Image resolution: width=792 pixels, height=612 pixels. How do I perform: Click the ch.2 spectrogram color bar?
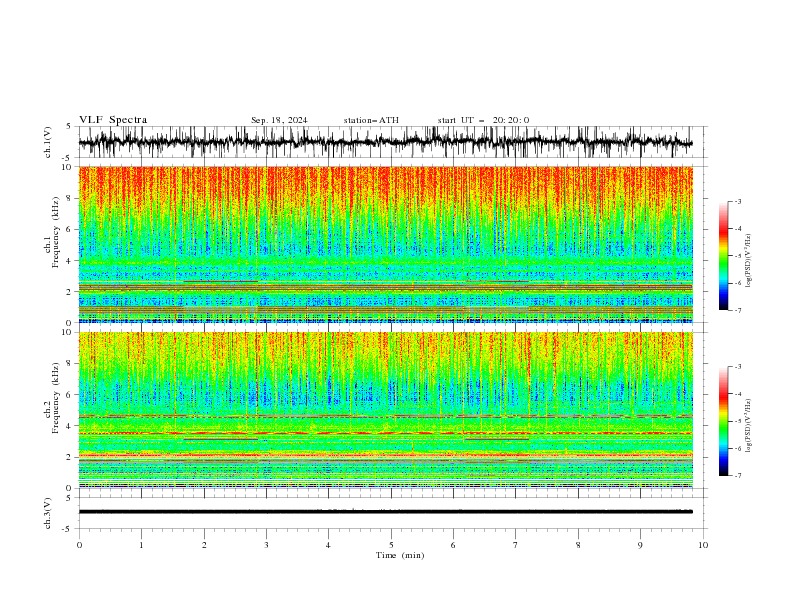pos(723,421)
